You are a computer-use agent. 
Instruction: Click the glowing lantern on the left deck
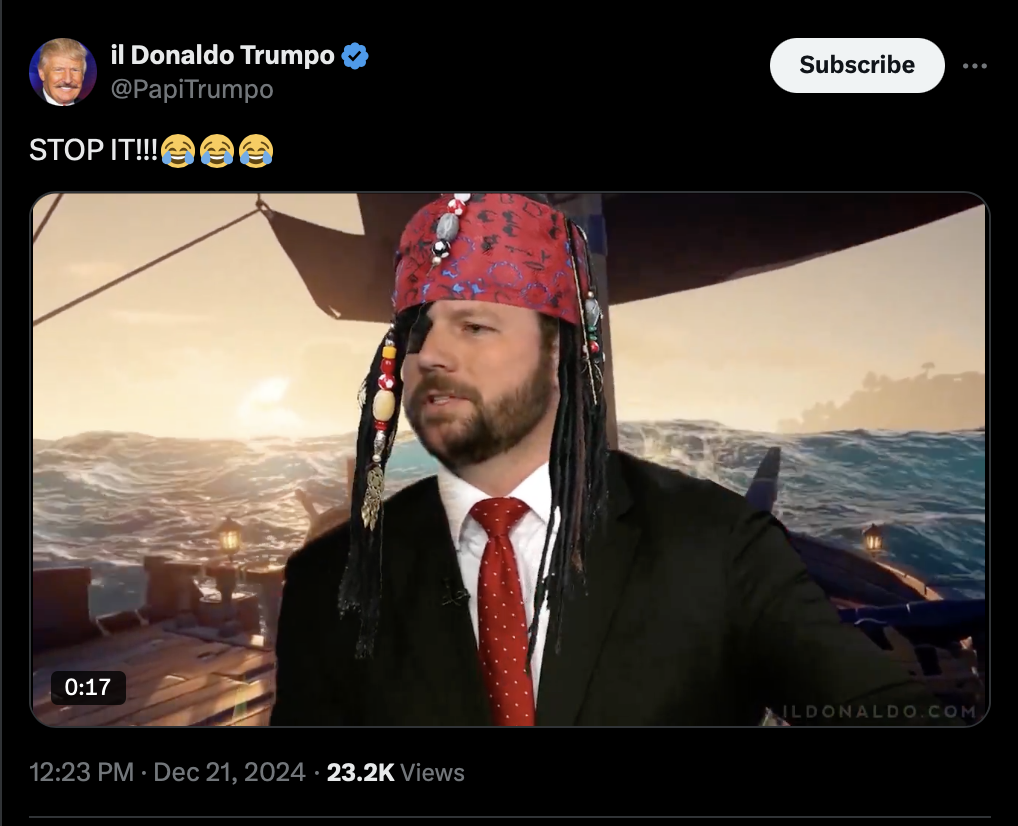click(229, 538)
